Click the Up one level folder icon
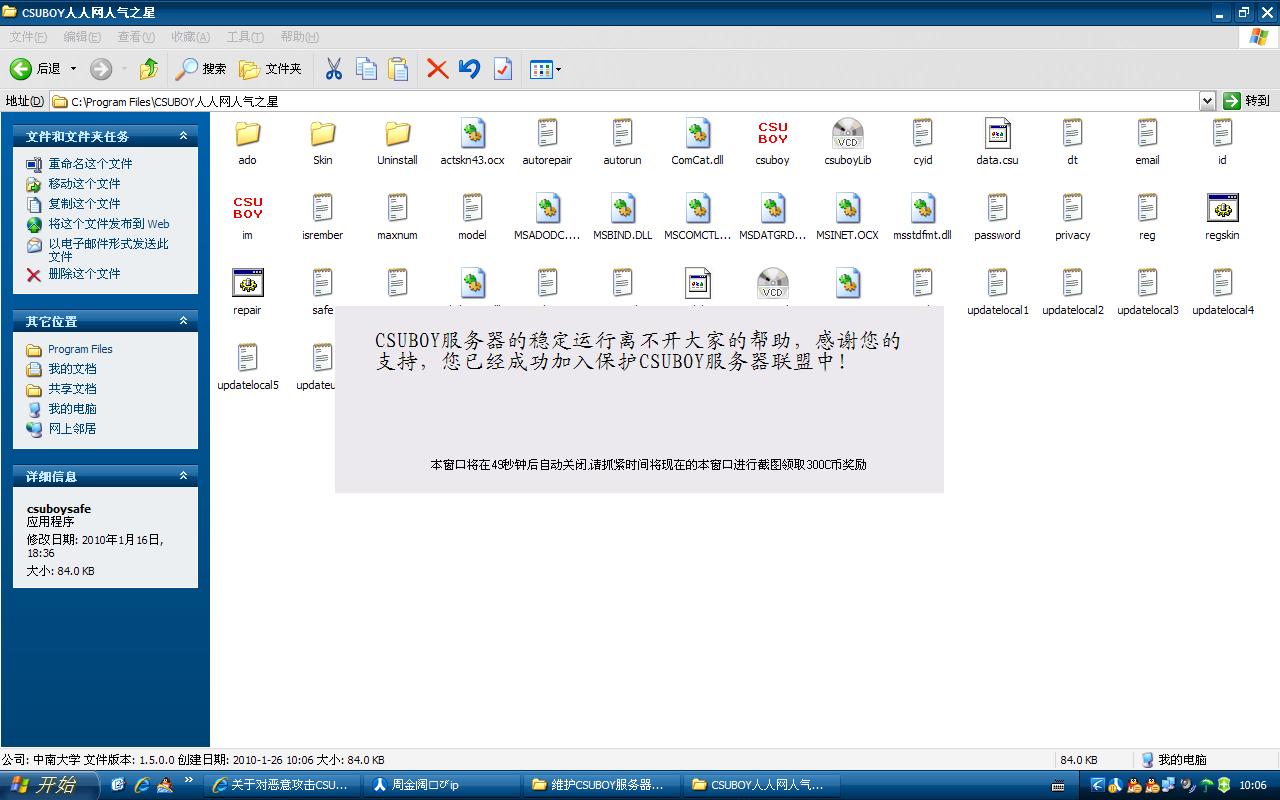 [x=149, y=69]
